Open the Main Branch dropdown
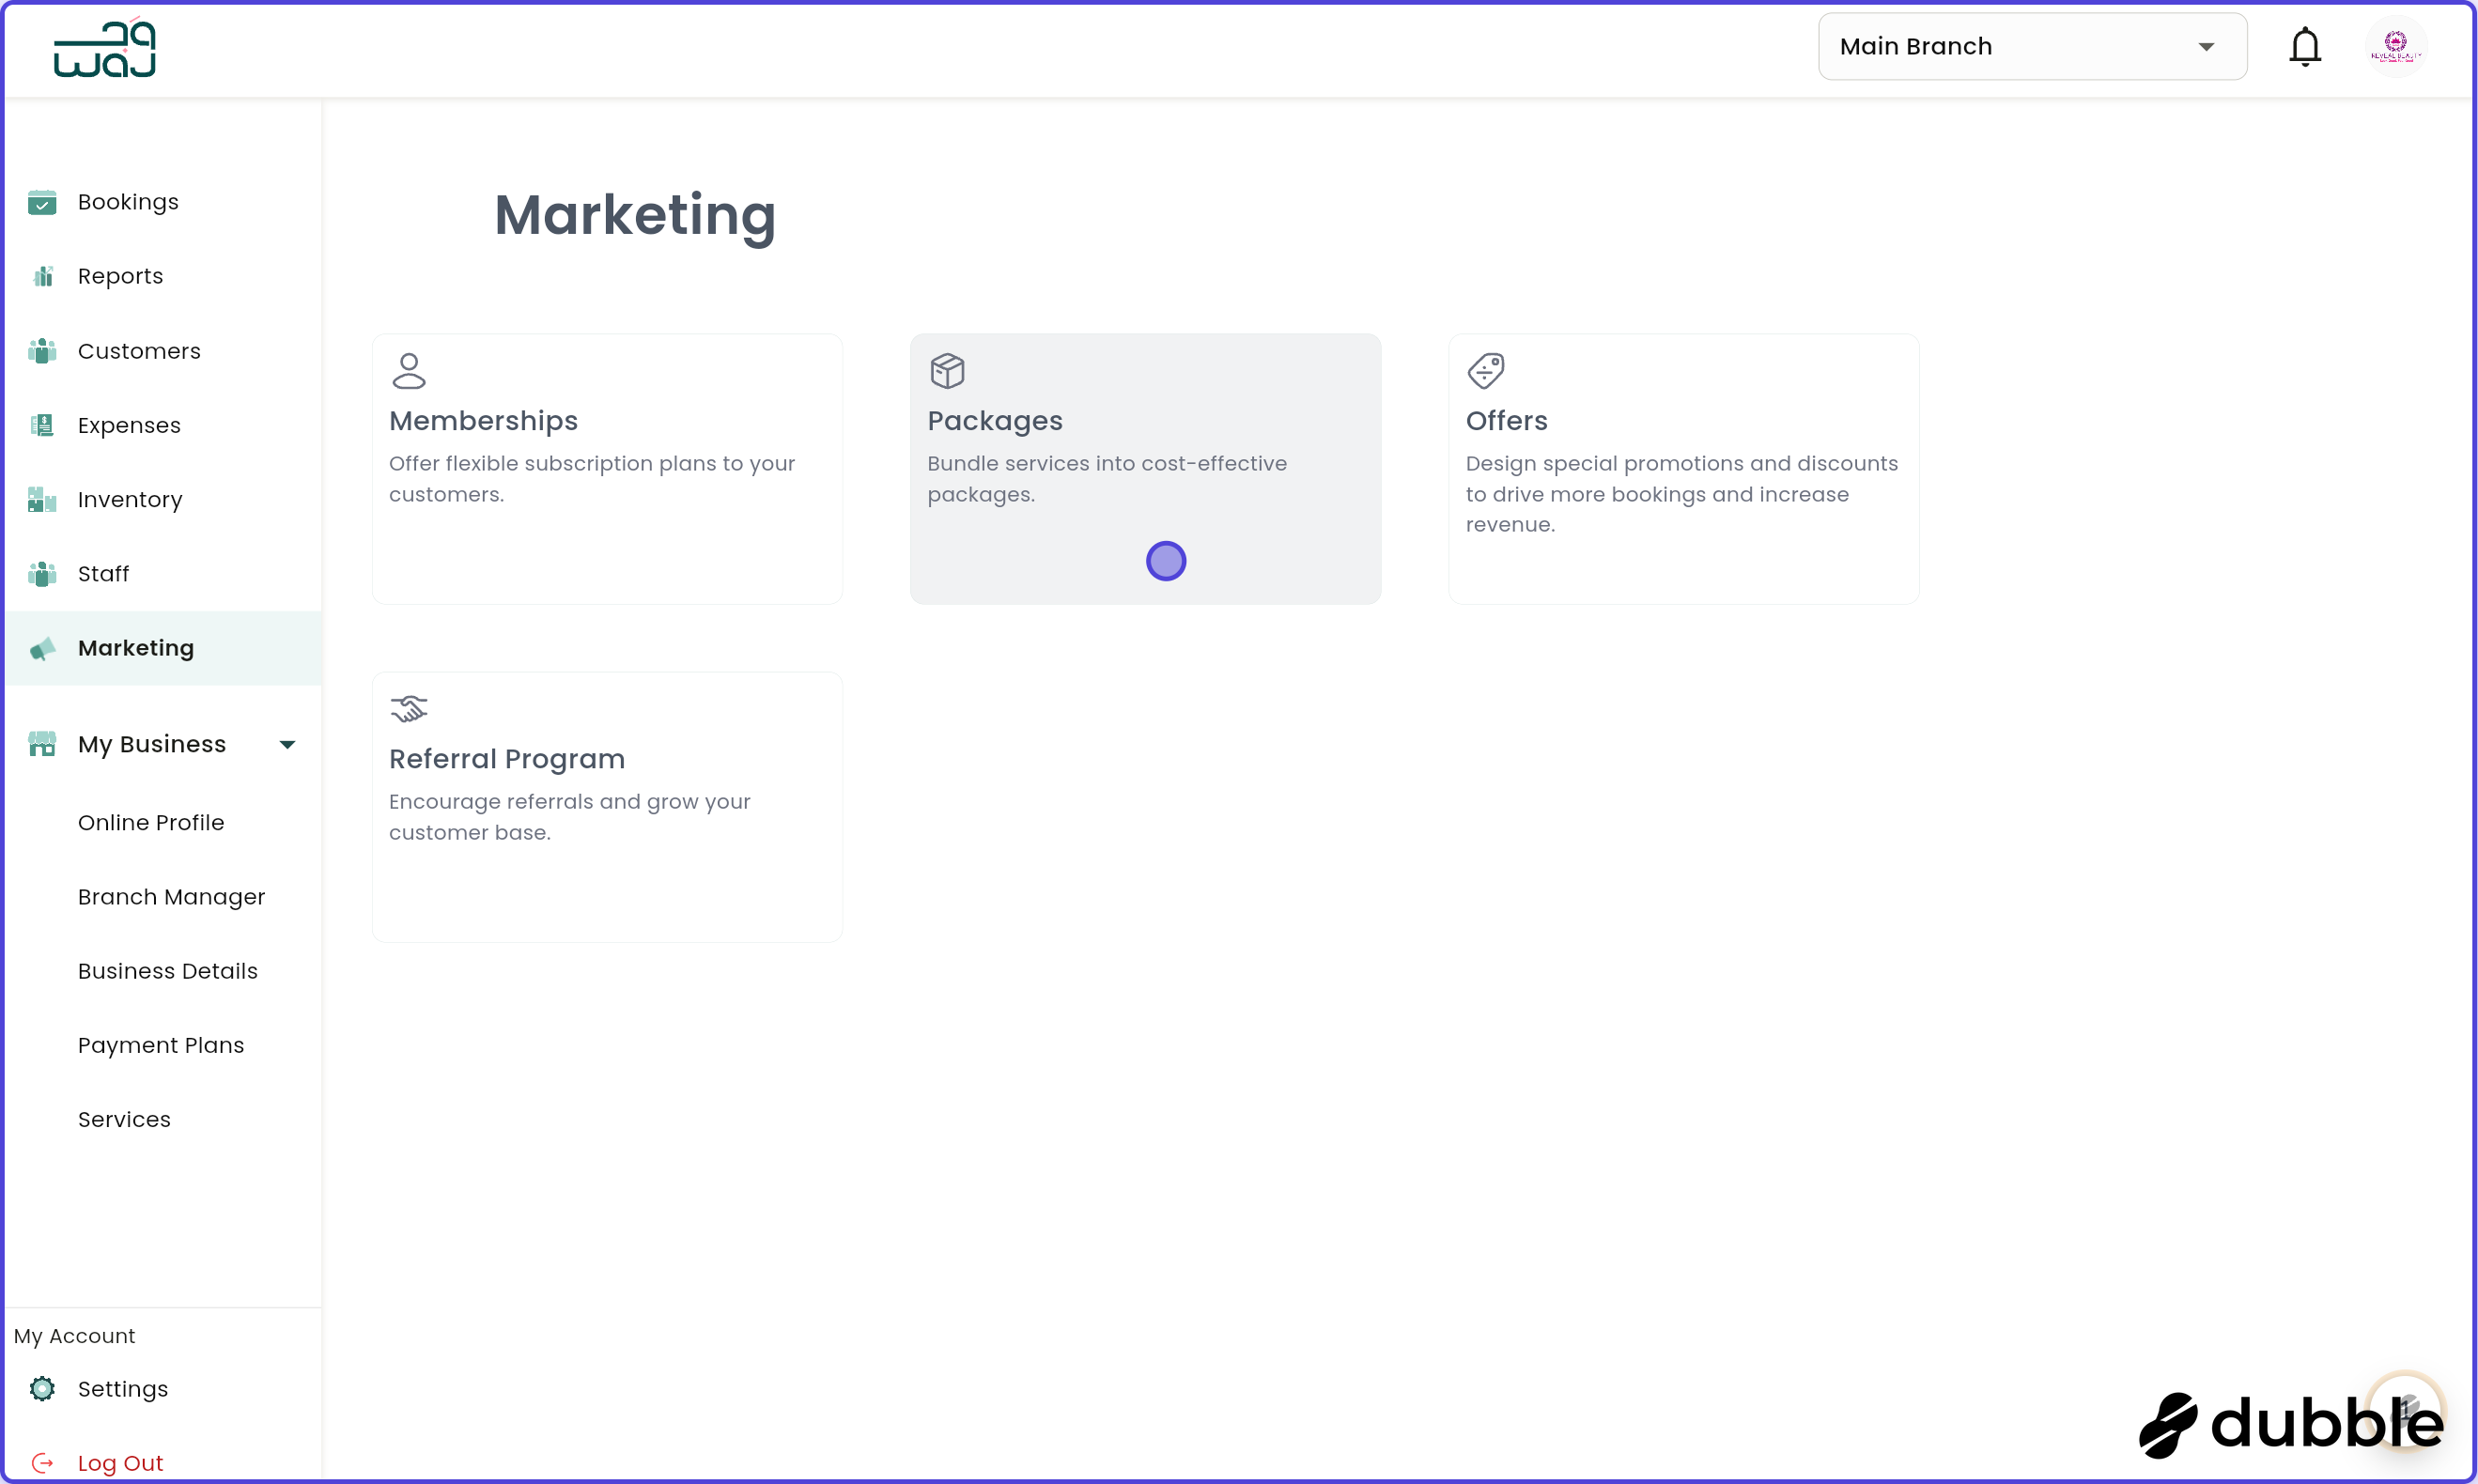 [x=2032, y=46]
